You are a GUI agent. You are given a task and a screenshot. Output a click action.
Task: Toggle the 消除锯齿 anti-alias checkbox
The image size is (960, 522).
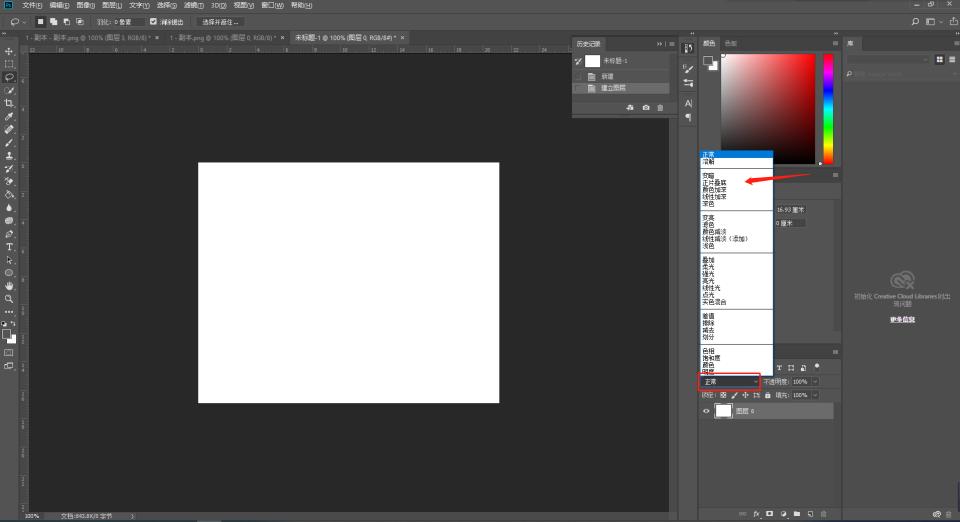coord(153,21)
